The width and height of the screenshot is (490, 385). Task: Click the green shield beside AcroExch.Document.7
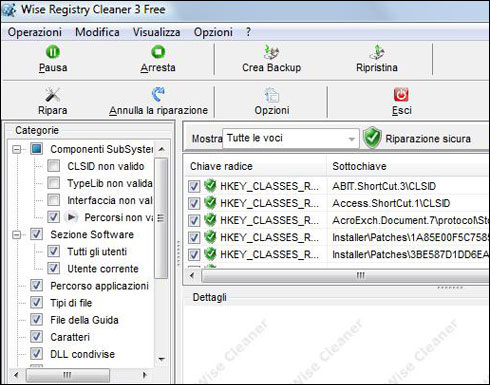(x=210, y=220)
